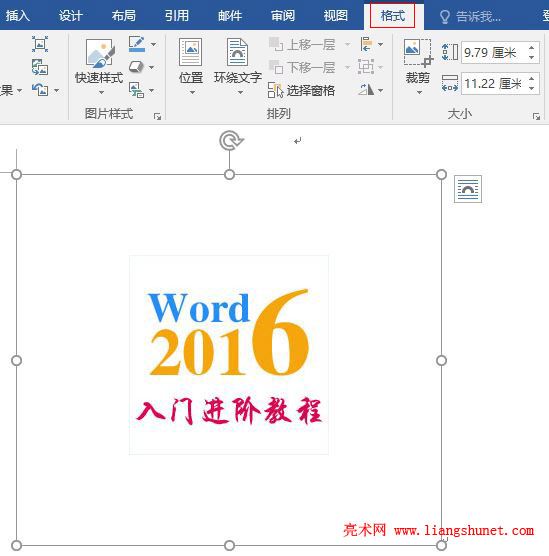Viewport: 549px width, 556px height.
Task: Open the 大小 size dialog launcher
Action: pos(536,116)
